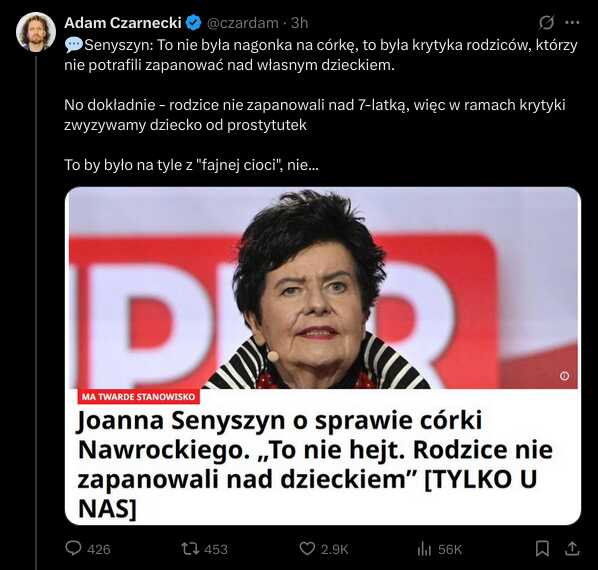View analytics via the bar chart icon

(424, 549)
